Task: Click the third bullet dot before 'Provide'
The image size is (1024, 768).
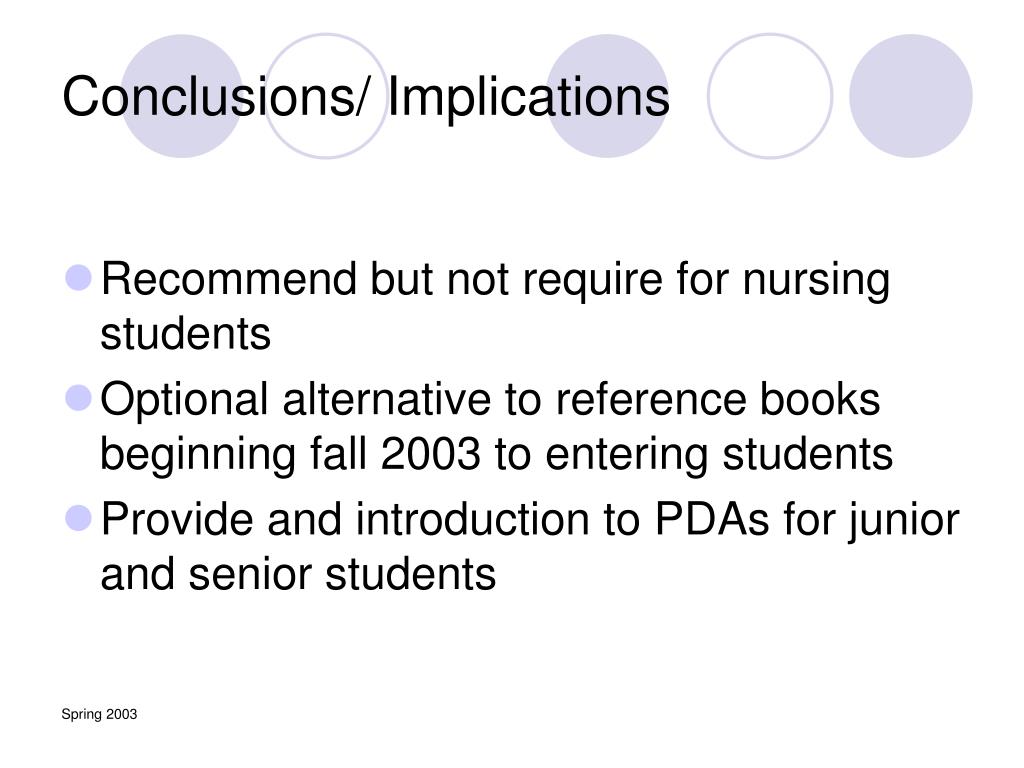Action: tap(79, 518)
